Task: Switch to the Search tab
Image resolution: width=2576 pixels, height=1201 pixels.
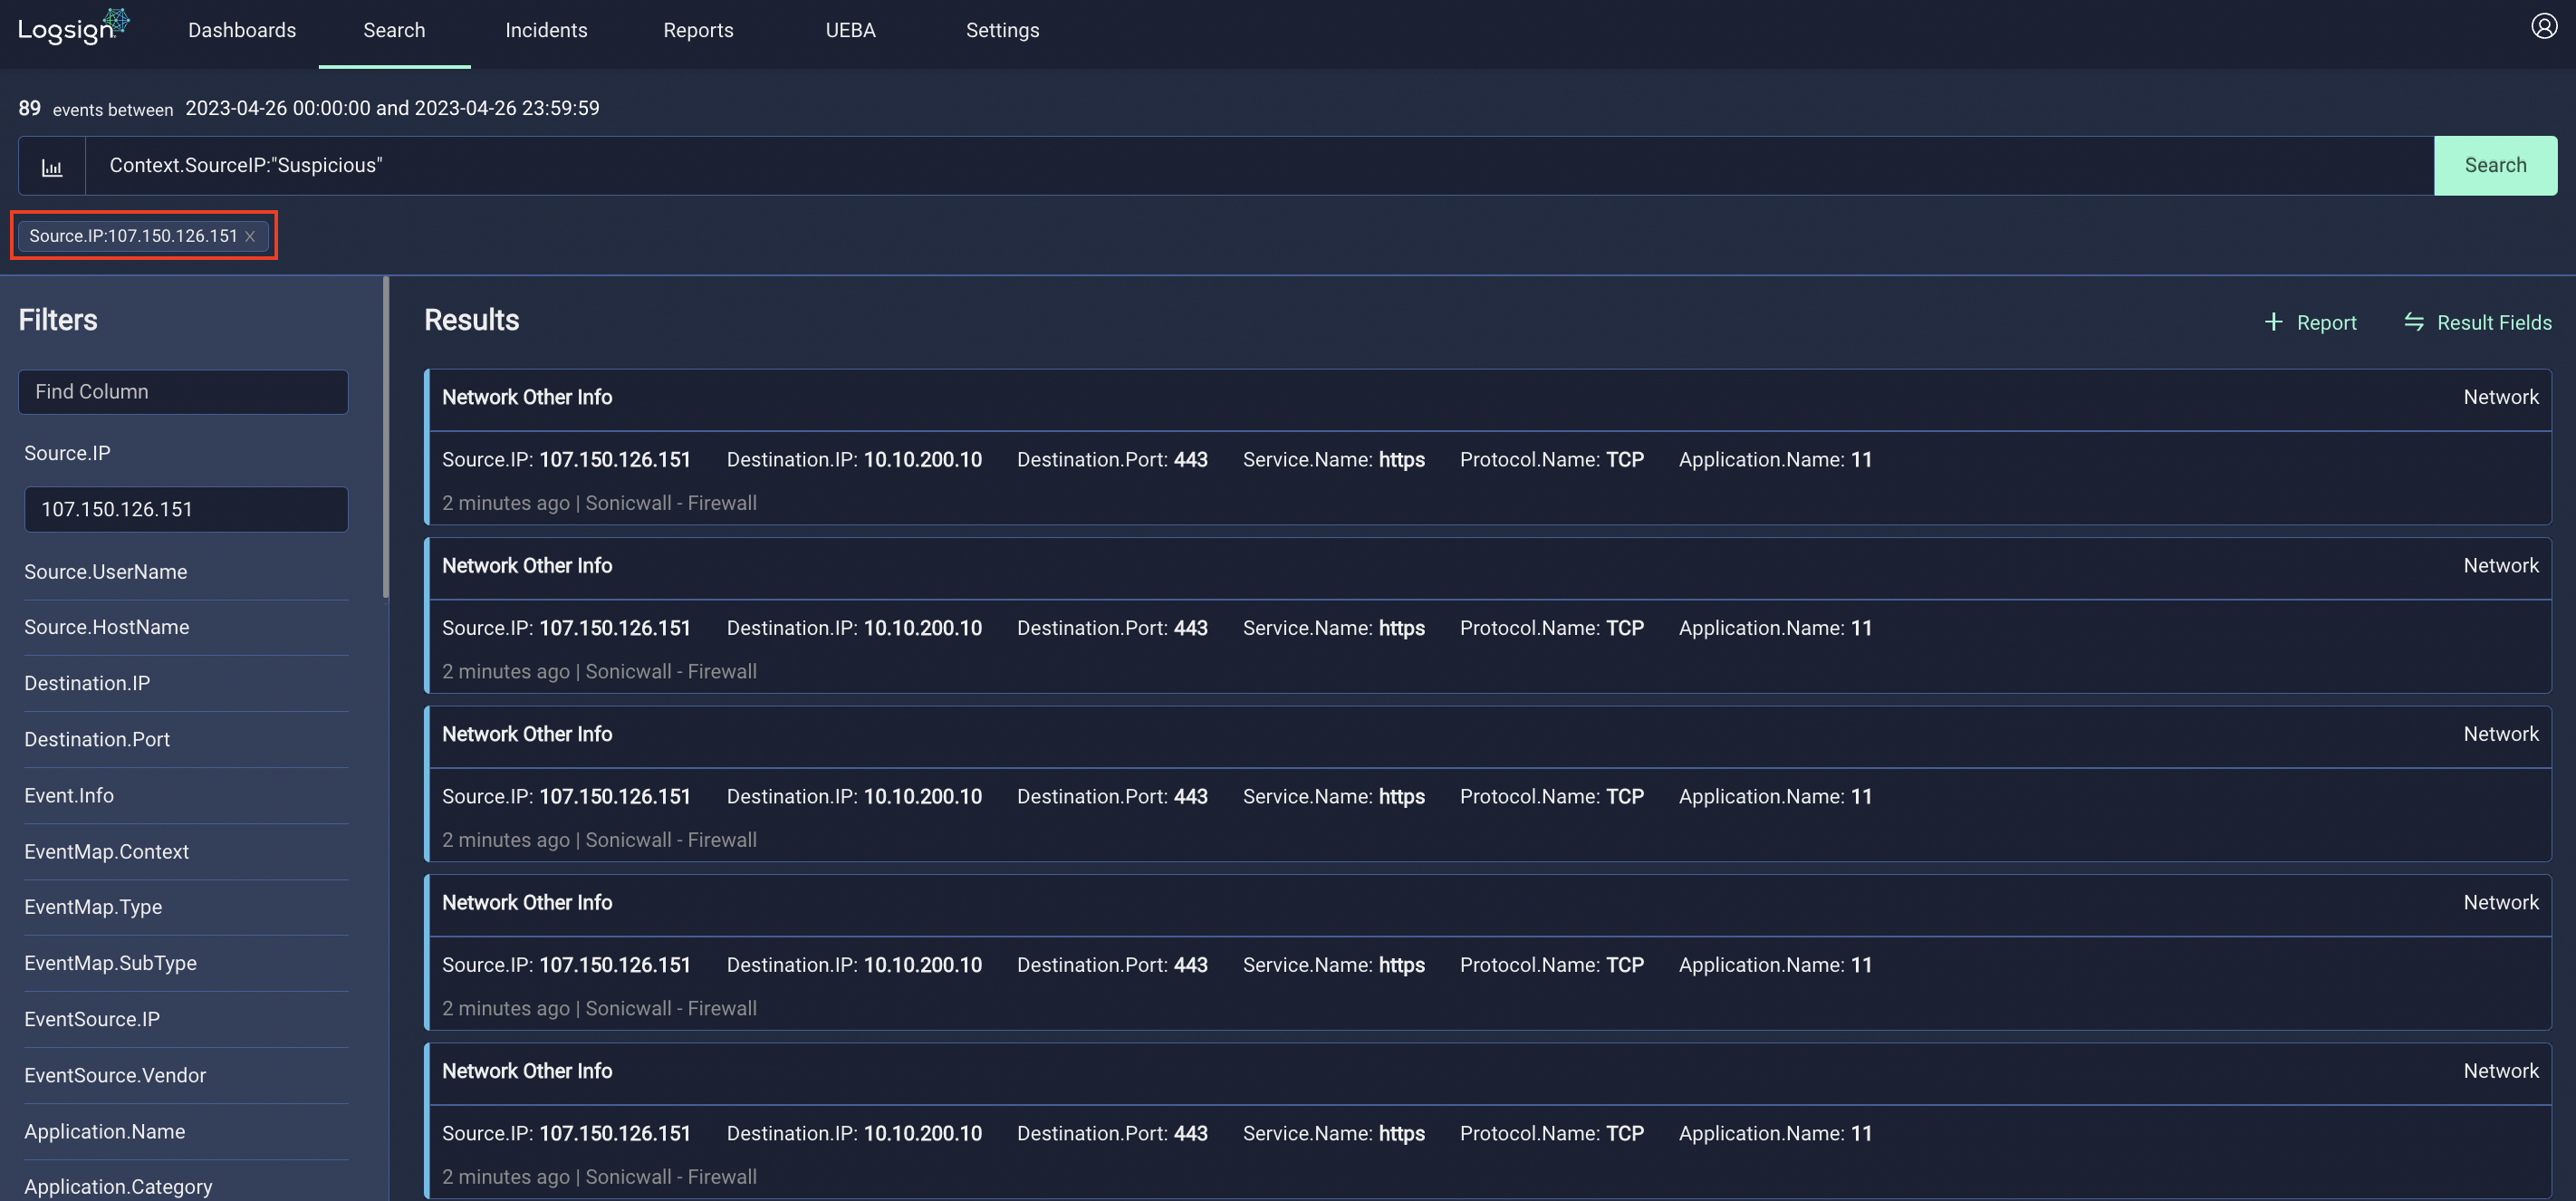Action: click(394, 31)
